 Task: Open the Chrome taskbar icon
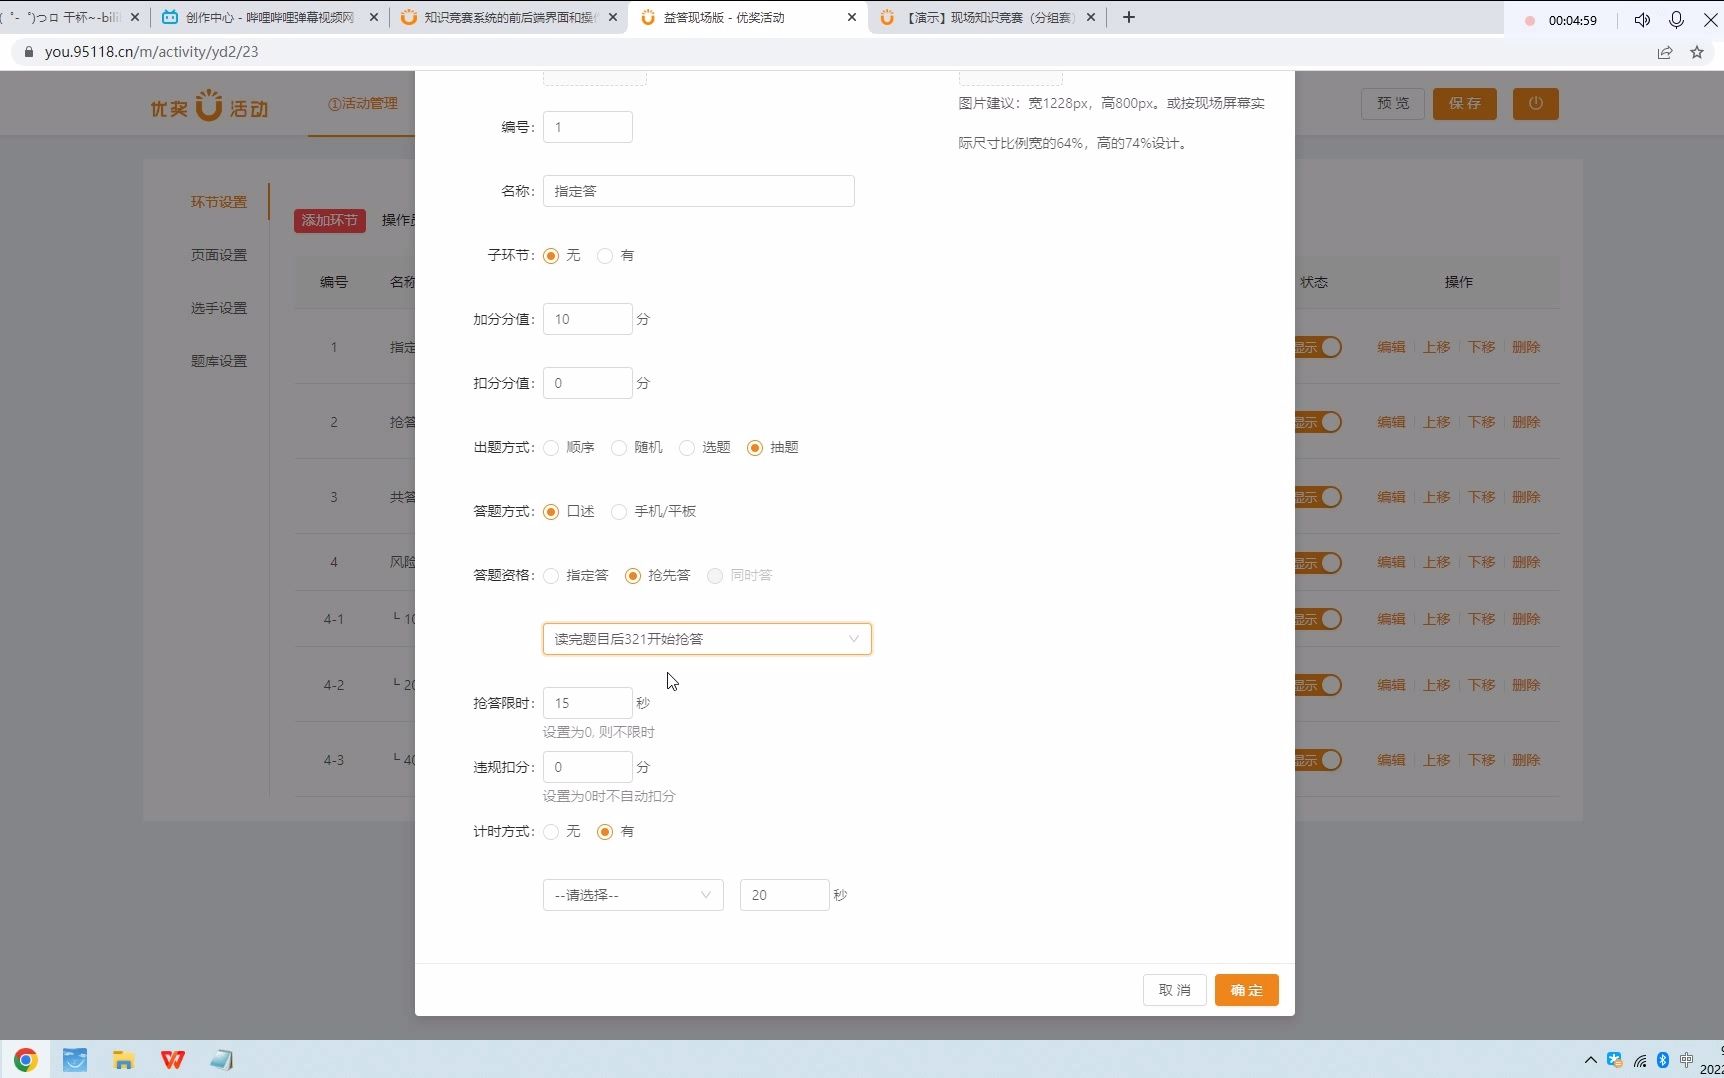click(26, 1059)
